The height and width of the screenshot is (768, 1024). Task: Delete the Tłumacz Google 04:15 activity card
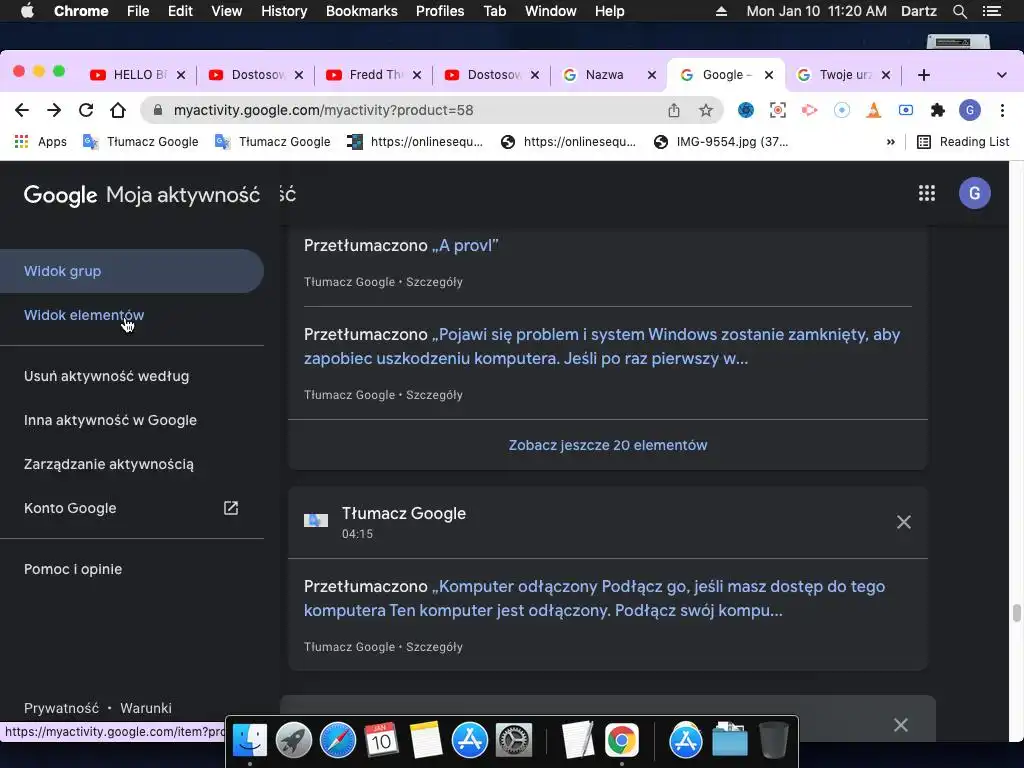click(x=904, y=522)
